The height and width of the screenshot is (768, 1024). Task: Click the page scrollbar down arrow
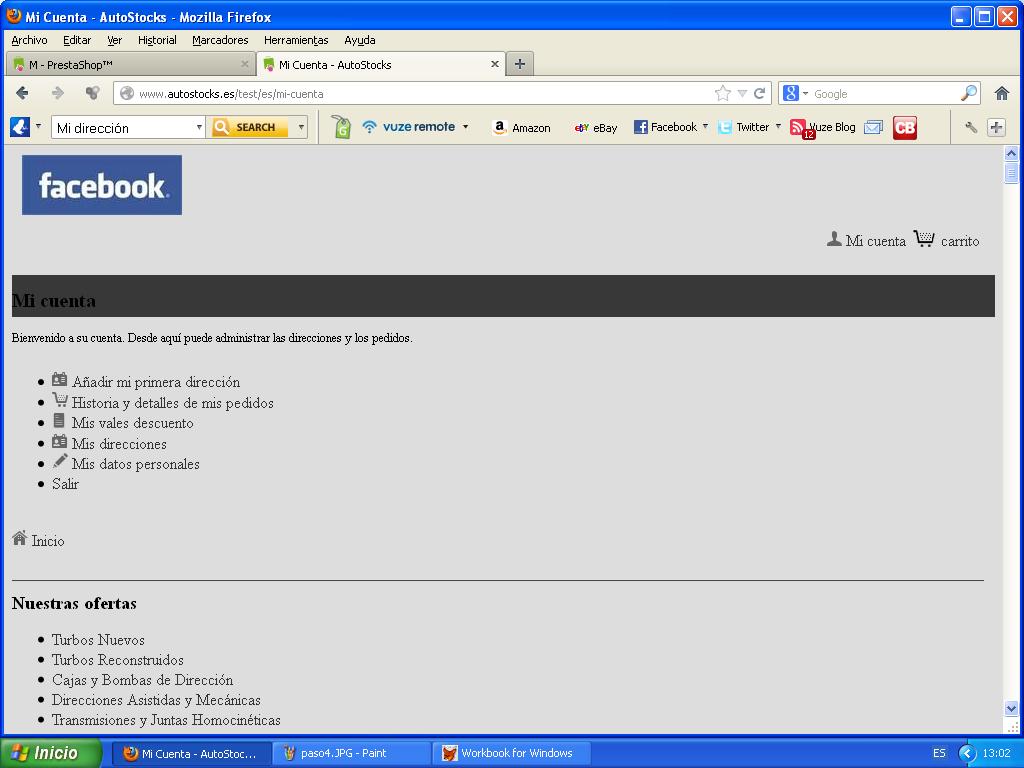(1011, 709)
